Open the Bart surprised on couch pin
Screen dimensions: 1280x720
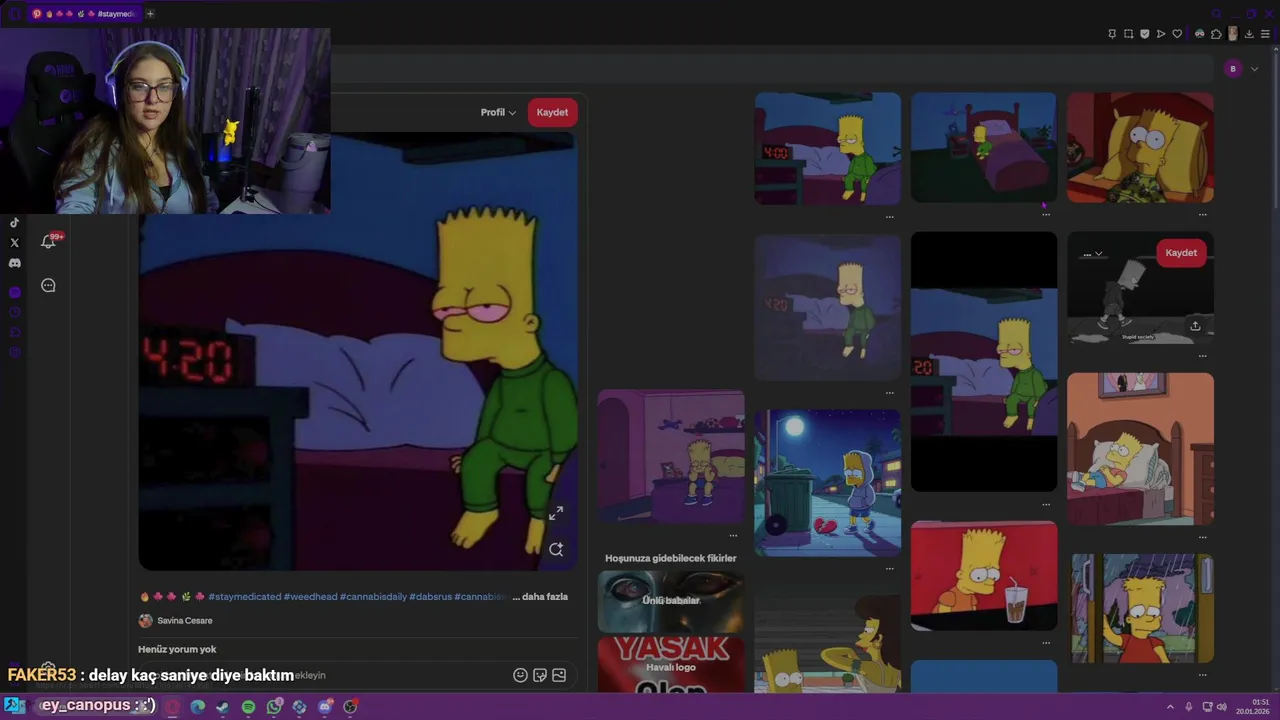[1140, 148]
